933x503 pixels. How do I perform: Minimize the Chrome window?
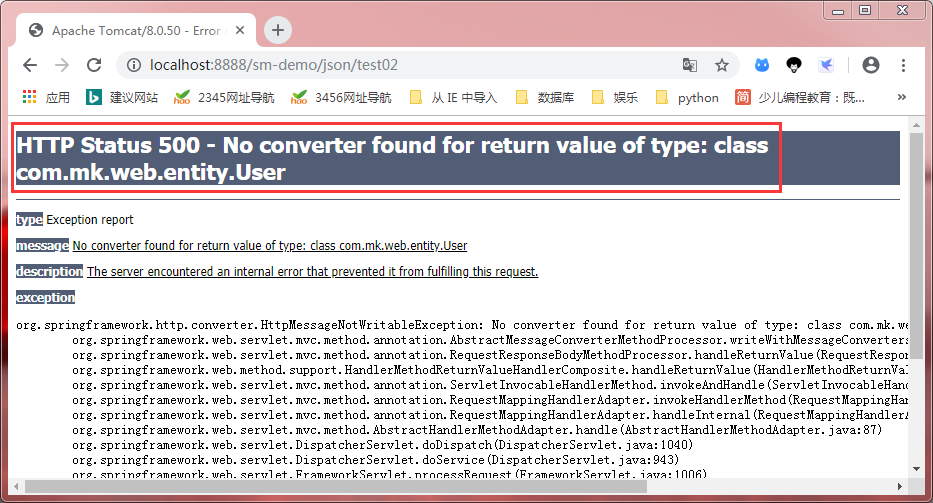pyautogui.click(x=838, y=10)
